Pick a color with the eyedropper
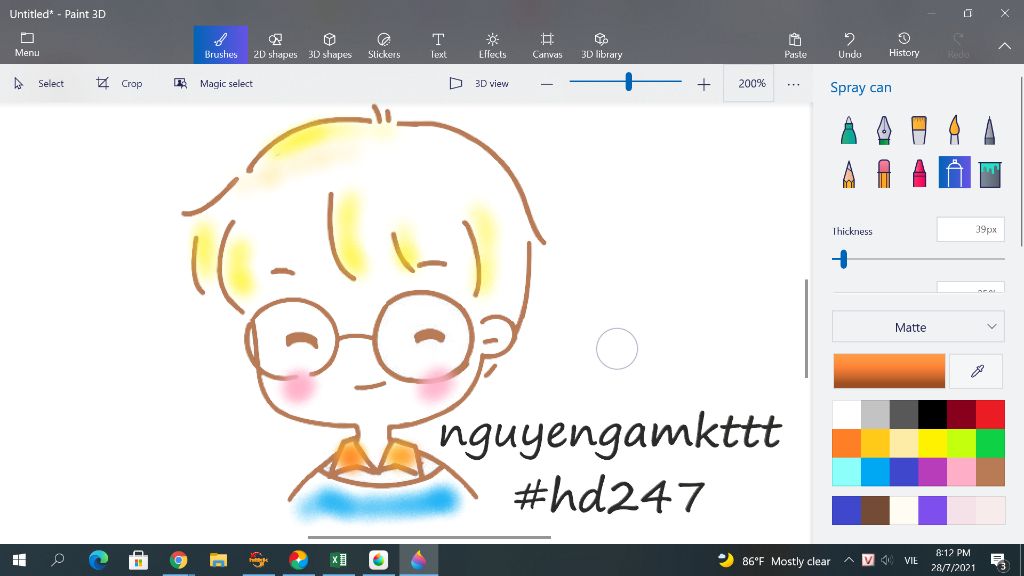 976,371
